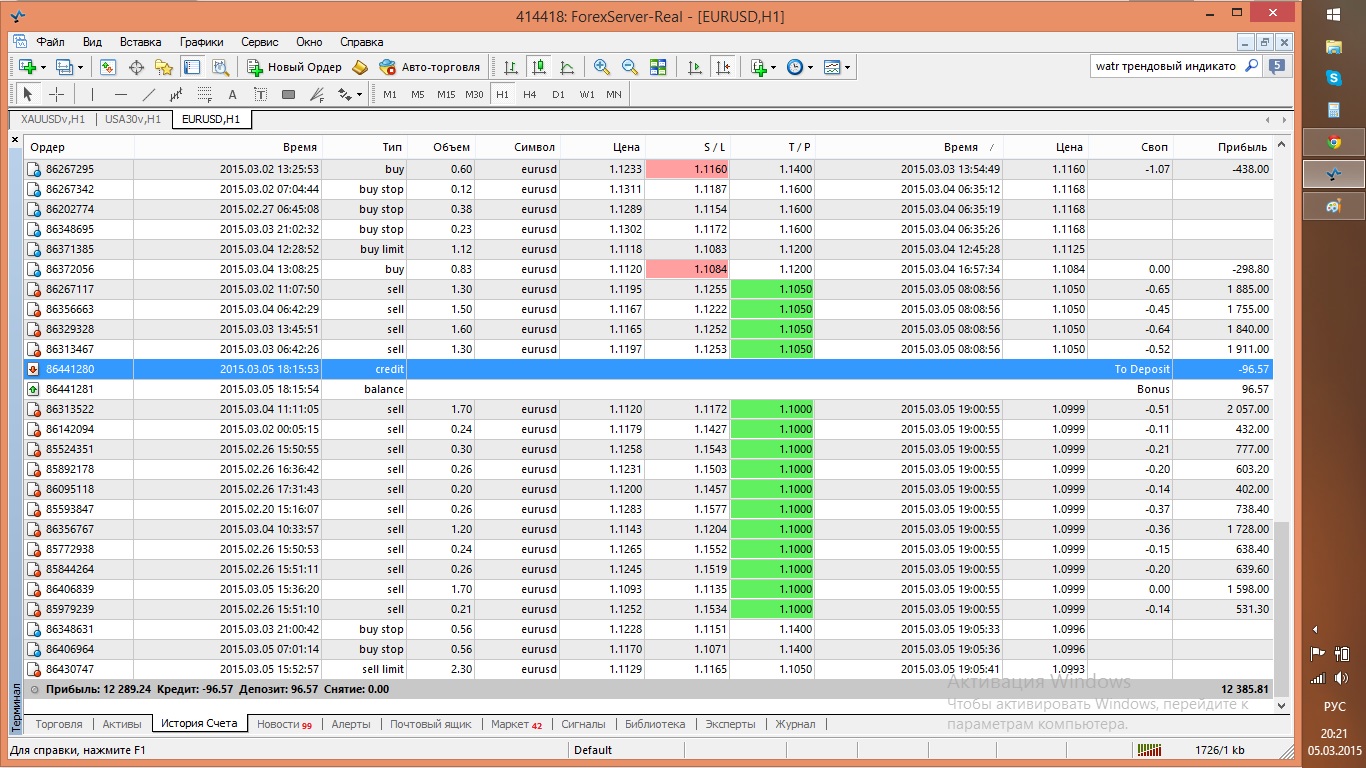Viewport: 1366px width, 768px height.
Task: Select the crosshair cursor tool
Action: coord(57,94)
